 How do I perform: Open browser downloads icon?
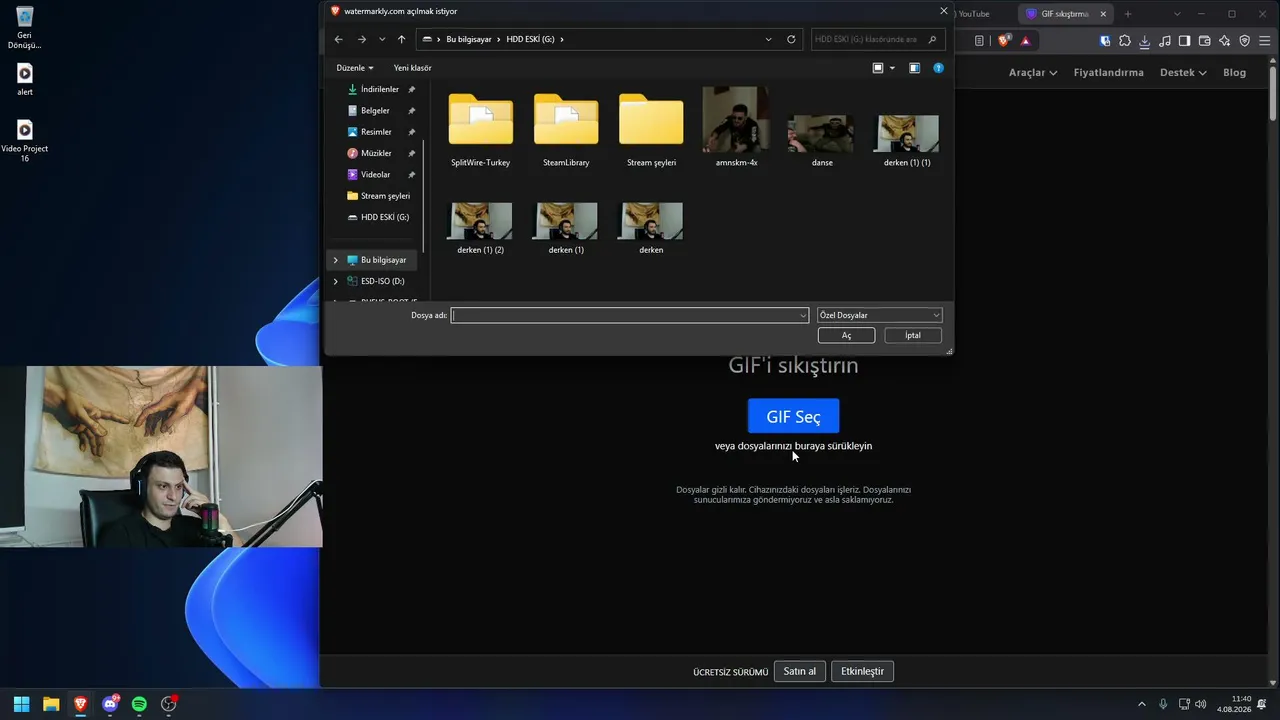[1145, 41]
